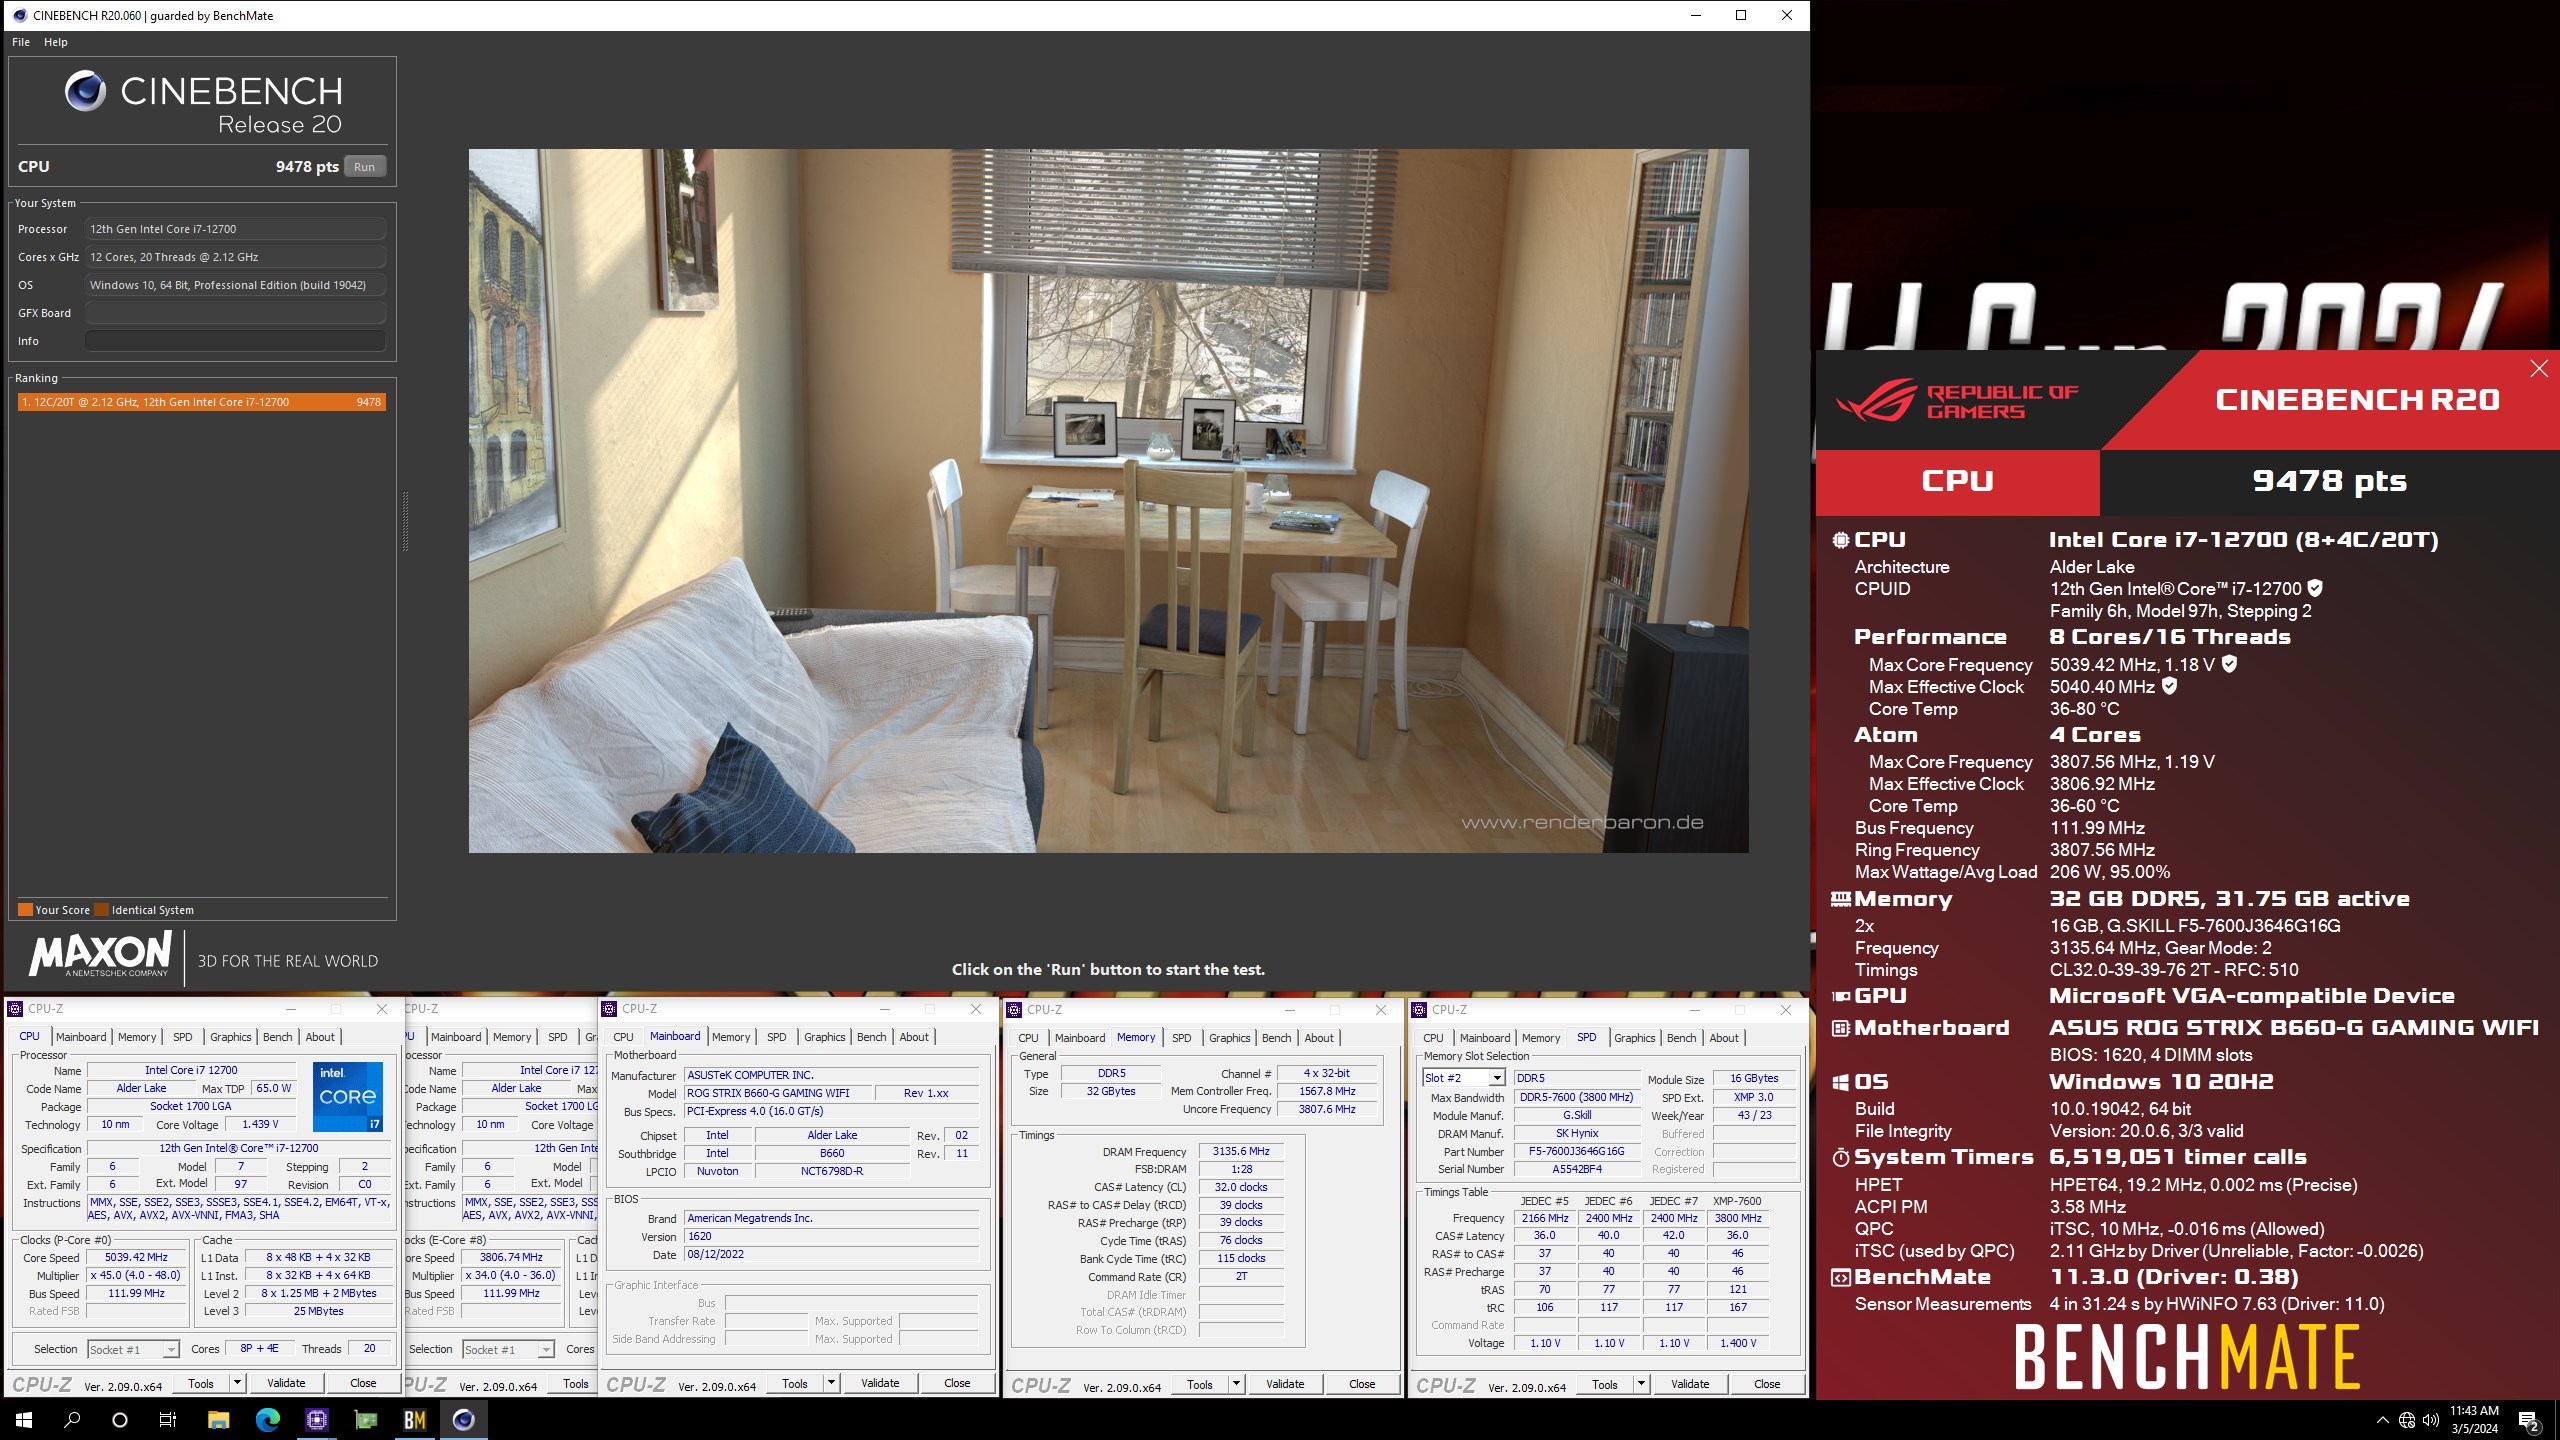
Task: Click the Cinebench sphere logo beside CINEBENCH heading
Action: point(85,91)
